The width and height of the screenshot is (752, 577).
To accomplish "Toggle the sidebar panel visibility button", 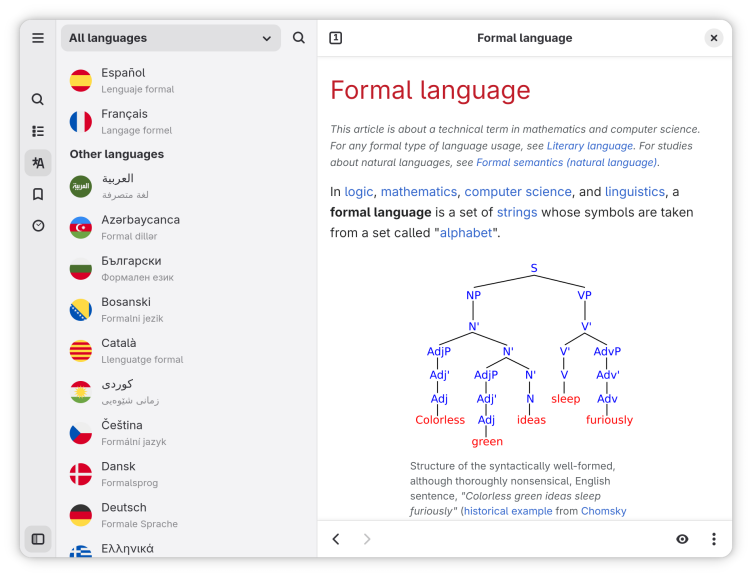I will pyautogui.click(x=38, y=539).
